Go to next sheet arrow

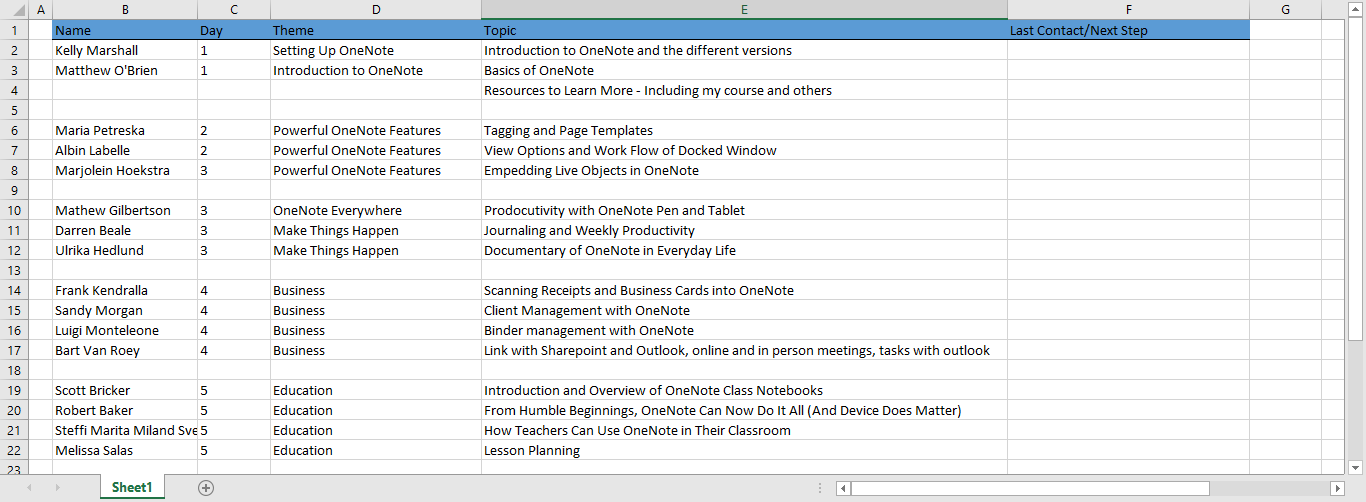(57, 488)
